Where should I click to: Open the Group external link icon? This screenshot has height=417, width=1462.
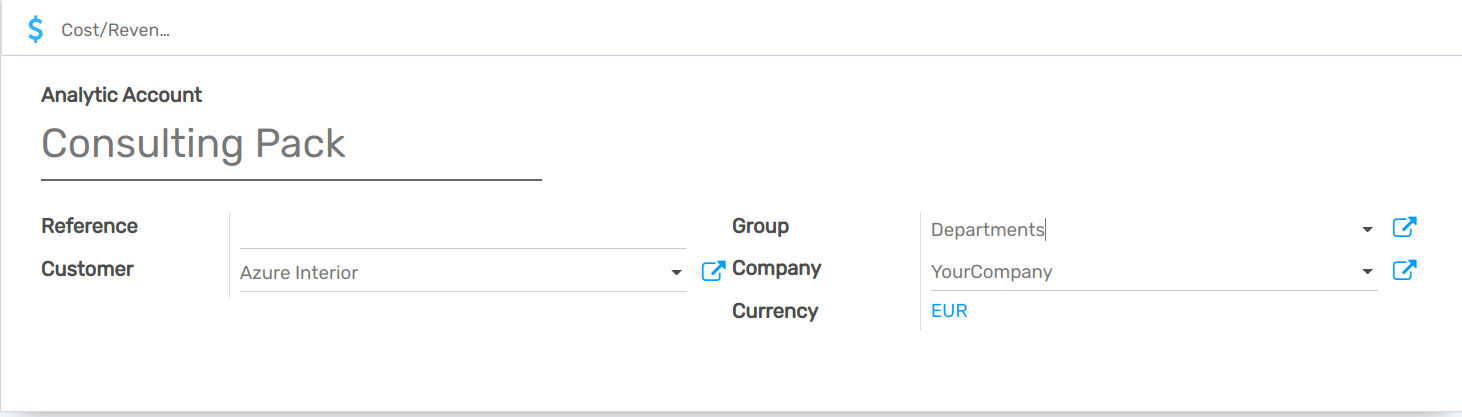click(x=1404, y=228)
